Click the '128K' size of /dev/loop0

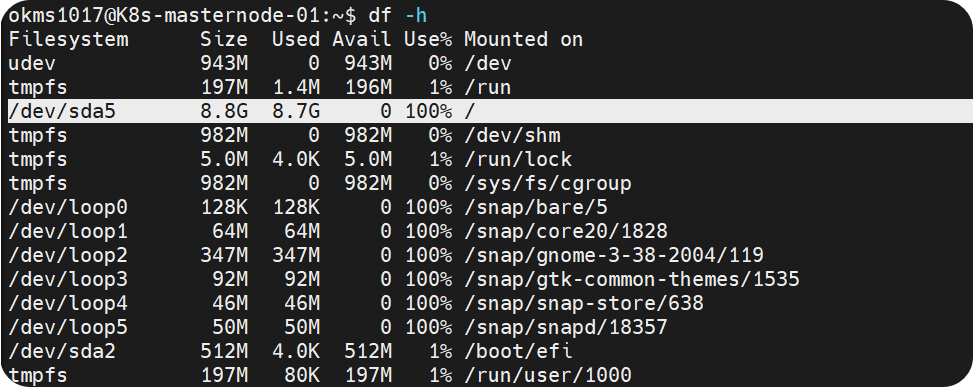[224, 207]
